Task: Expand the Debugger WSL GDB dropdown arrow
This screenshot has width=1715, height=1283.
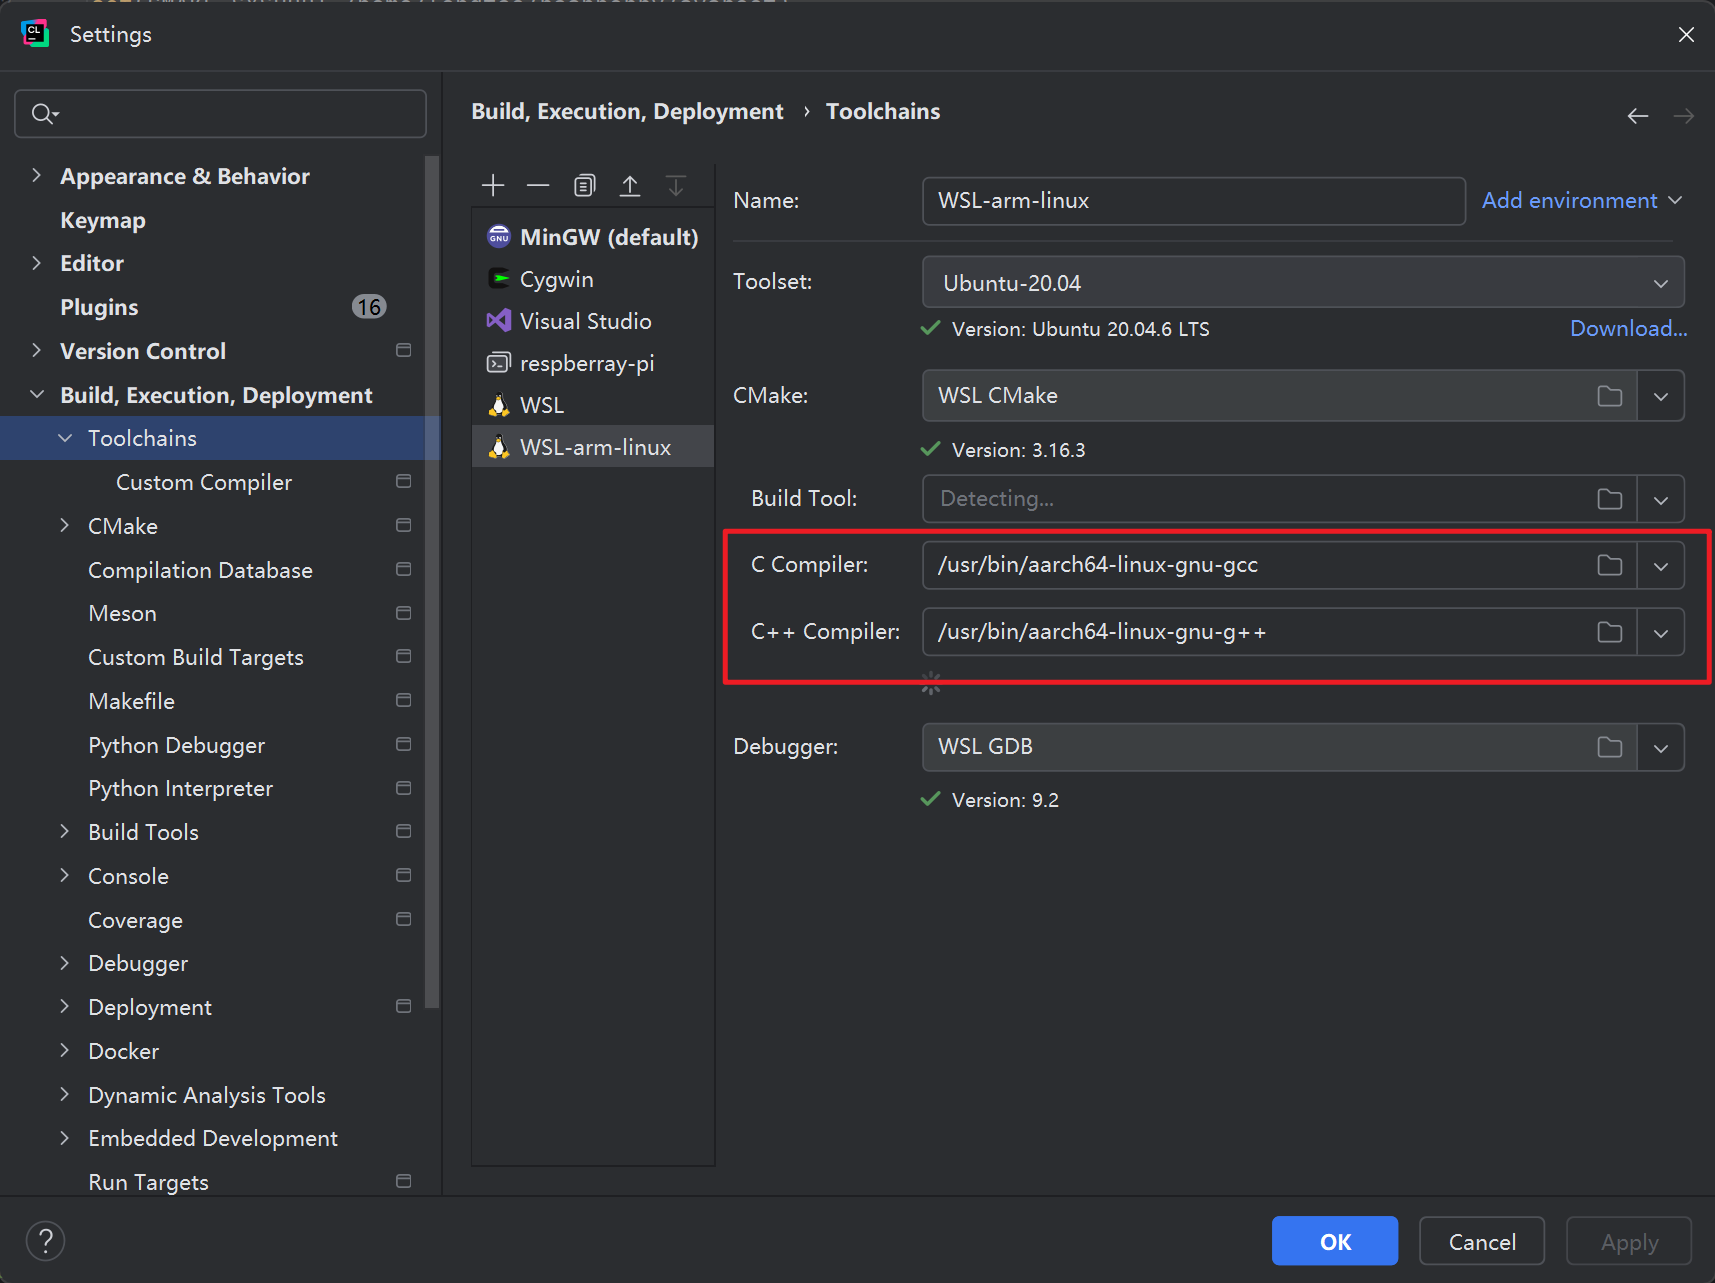Action: (x=1660, y=748)
